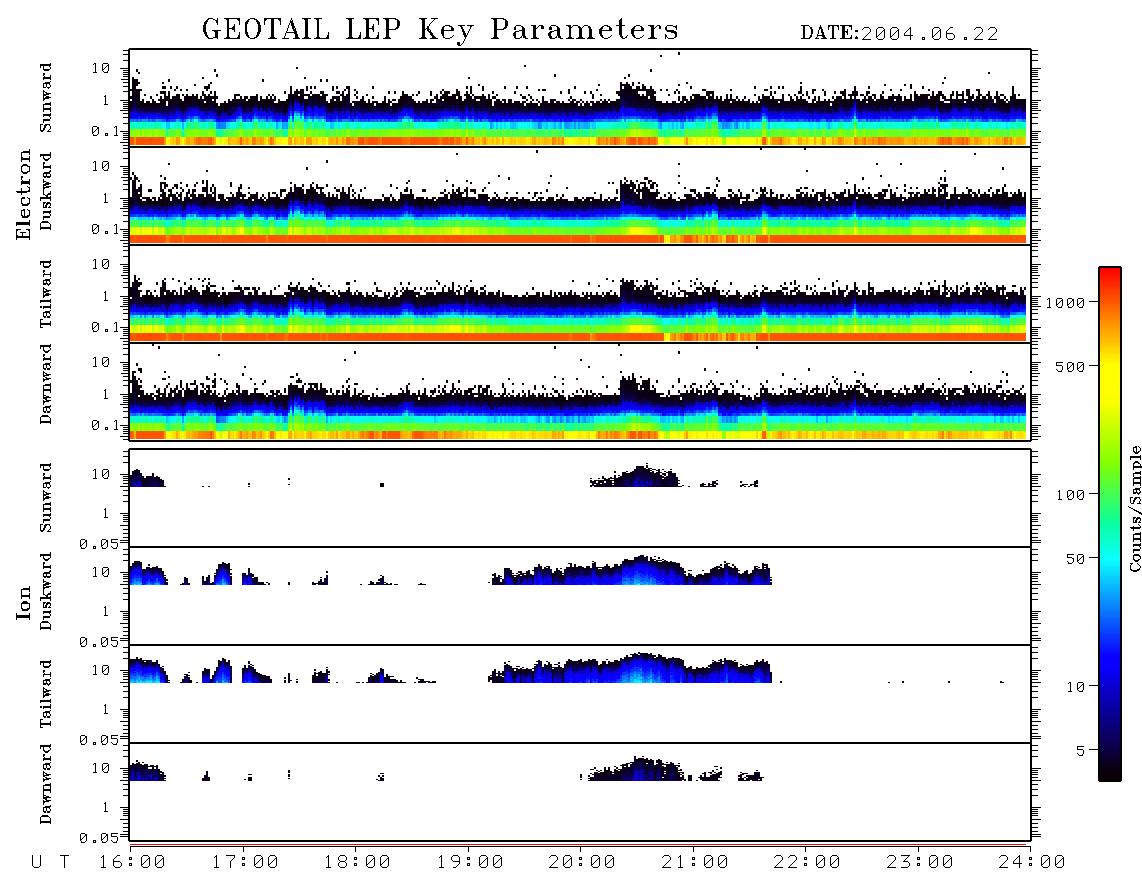Image resolution: width=1142 pixels, height=880 pixels.
Task: Click the 23:00 time tick label
Action: tap(921, 862)
